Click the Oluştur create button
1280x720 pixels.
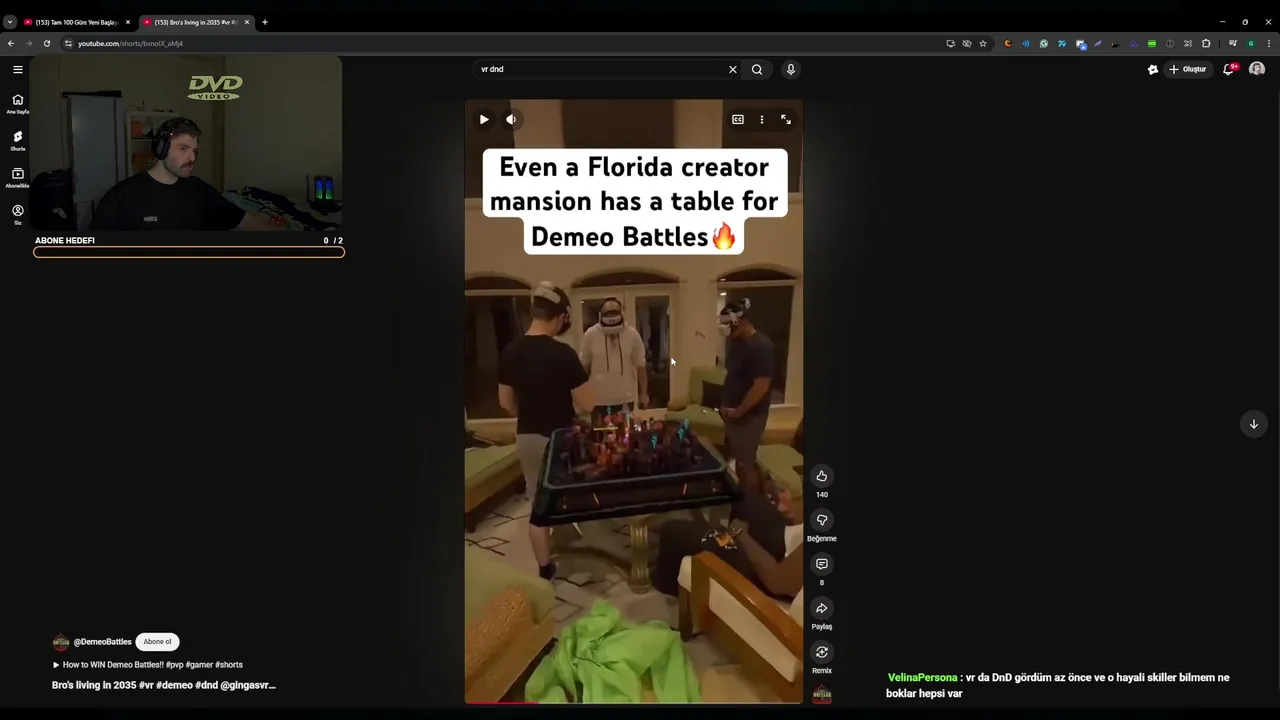1188,70
